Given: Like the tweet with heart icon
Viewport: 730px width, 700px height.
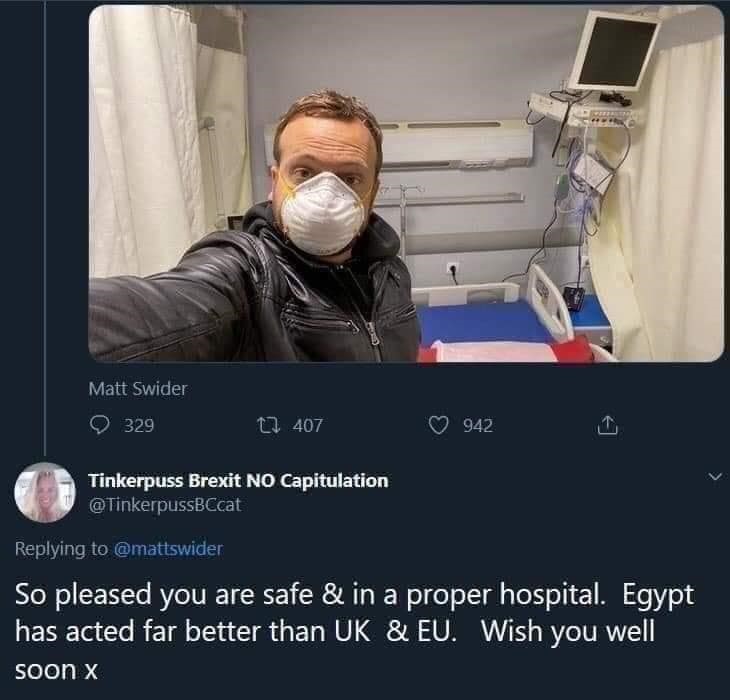Looking at the screenshot, I should [436, 426].
